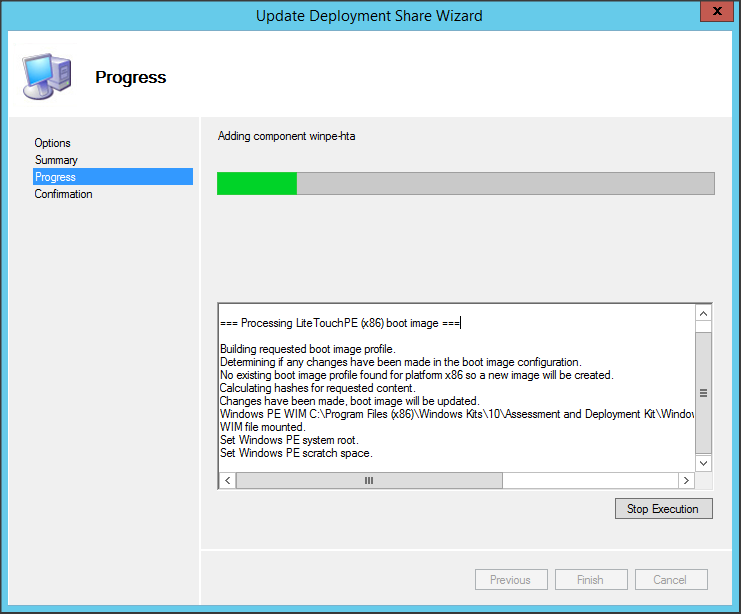Screen dimensions: 741x614
Task: Click the Previous button
Action: (x=510, y=580)
